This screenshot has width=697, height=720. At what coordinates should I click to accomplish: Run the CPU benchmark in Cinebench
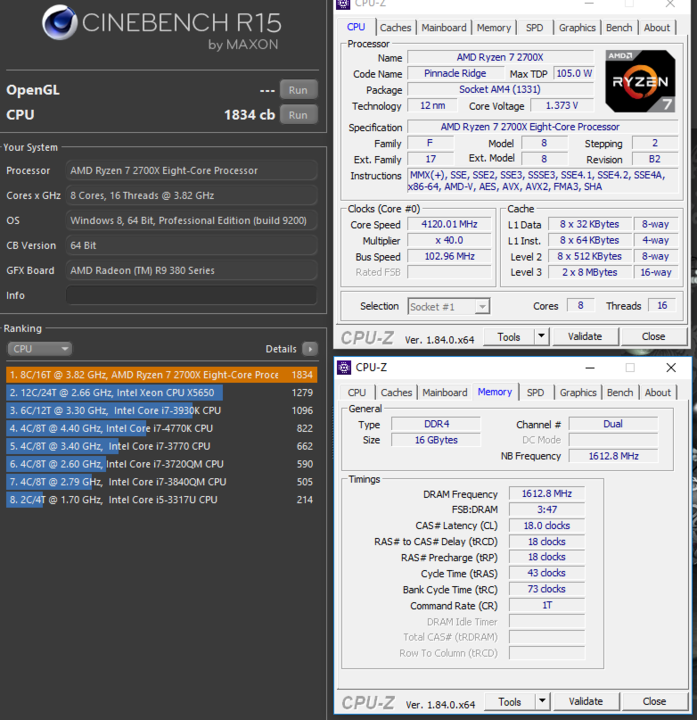(x=298, y=115)
